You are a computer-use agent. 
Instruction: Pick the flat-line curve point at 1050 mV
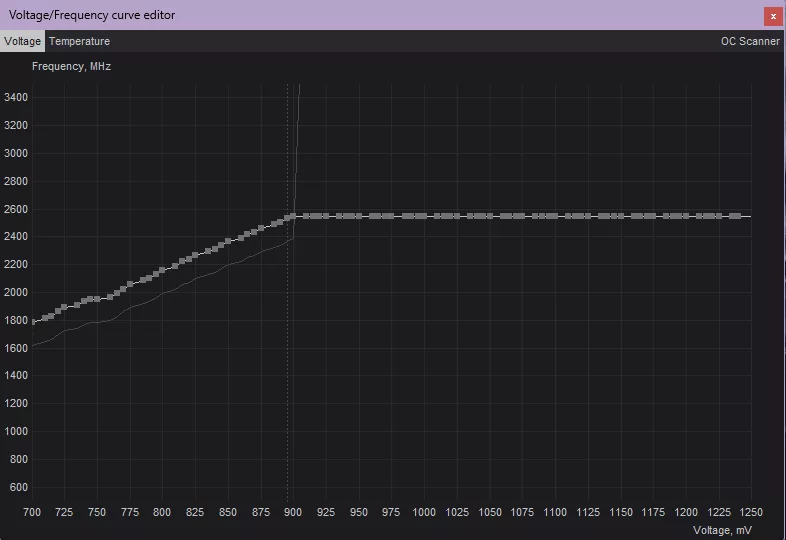(488, 216)
